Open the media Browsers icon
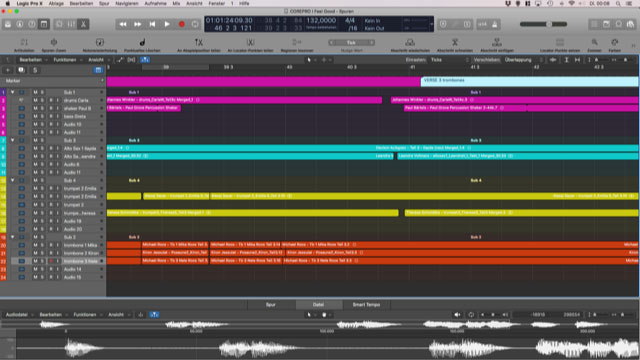 [631, 24]
